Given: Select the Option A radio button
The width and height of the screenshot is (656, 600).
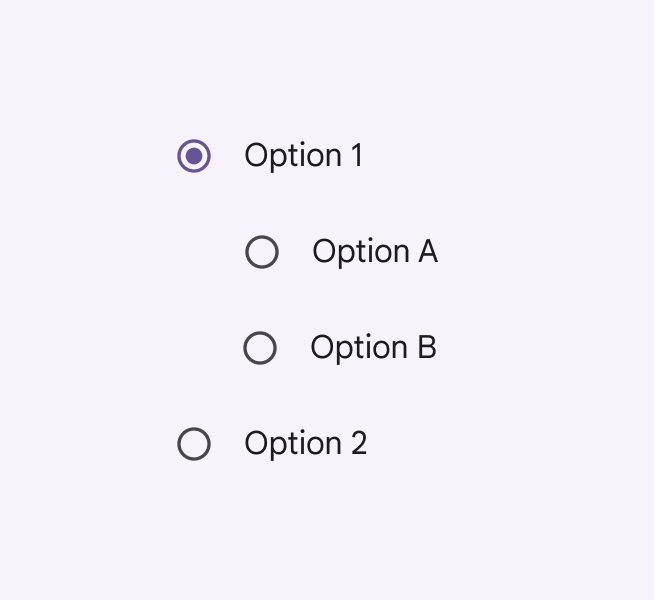Looking at the screenshot, I should (262, 252).
